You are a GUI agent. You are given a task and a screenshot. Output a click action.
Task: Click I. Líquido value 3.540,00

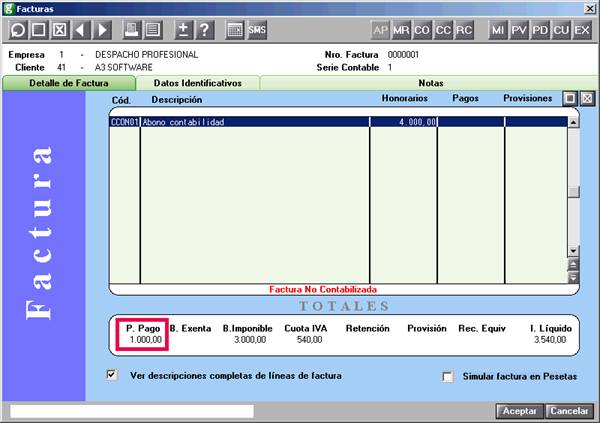pyautogui.click(x=550, y=340)
